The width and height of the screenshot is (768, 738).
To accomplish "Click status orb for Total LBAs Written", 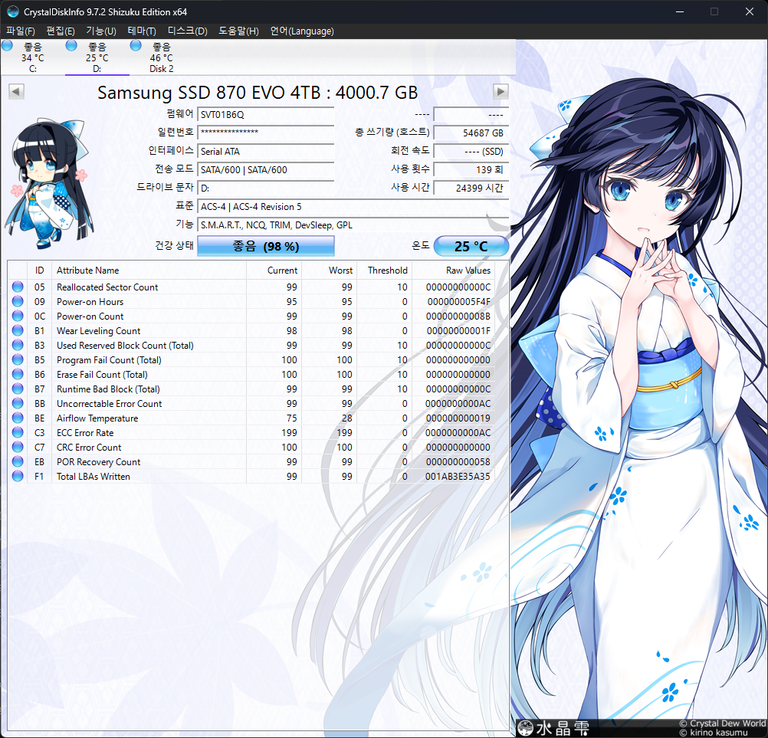I will point(18,476).
